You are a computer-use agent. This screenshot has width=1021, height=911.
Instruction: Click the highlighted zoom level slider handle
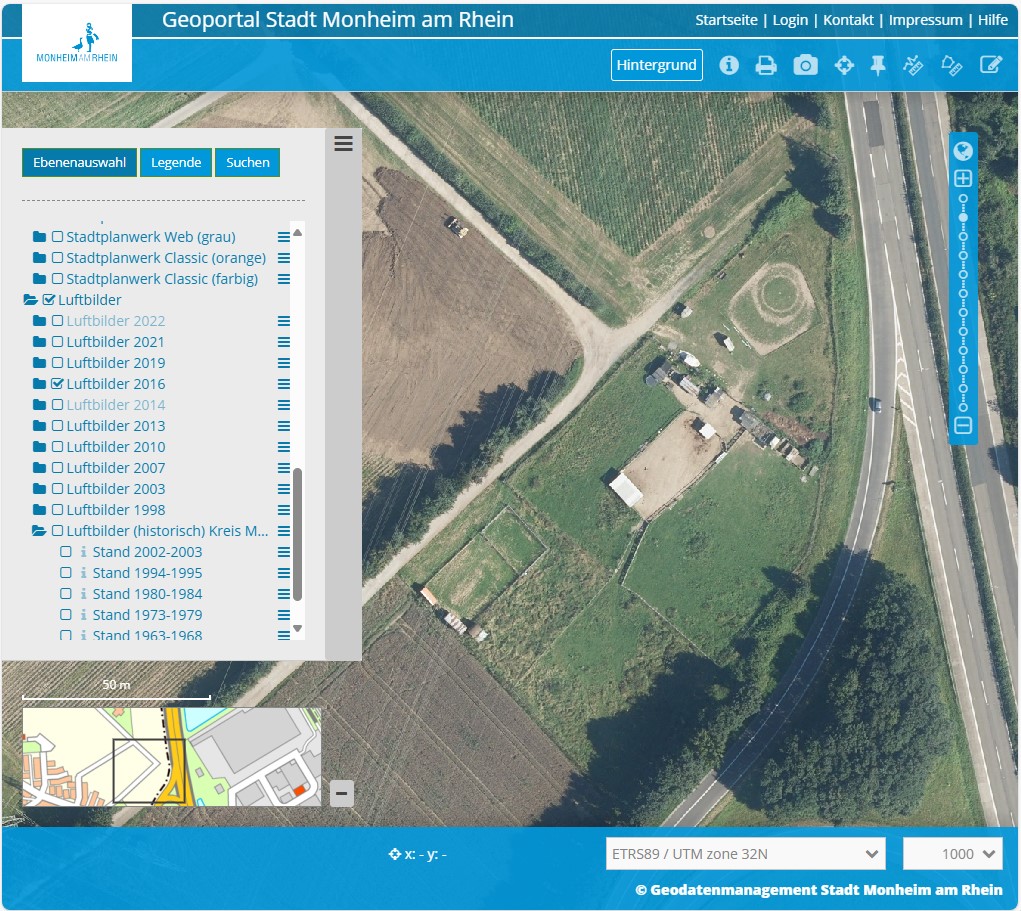coord(963,217)
